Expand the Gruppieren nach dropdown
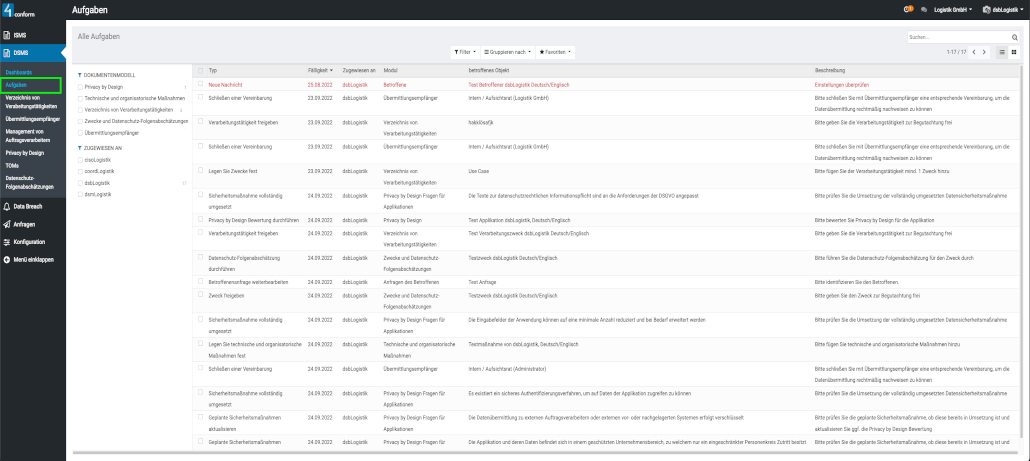Screen dimensions: 1030x461 tap(507, 51)
